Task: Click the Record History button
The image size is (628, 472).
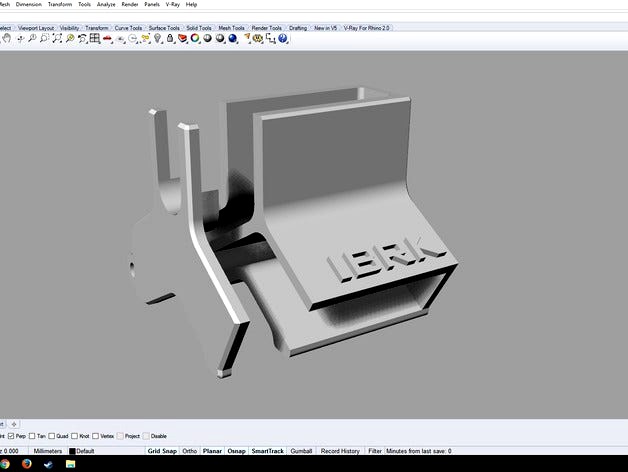Action: (338, 451)
